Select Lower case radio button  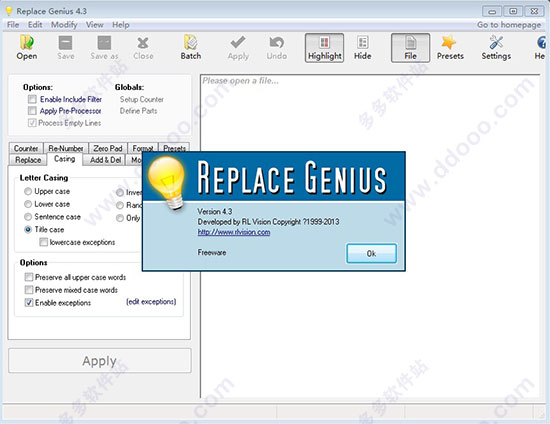pos(28,204)
